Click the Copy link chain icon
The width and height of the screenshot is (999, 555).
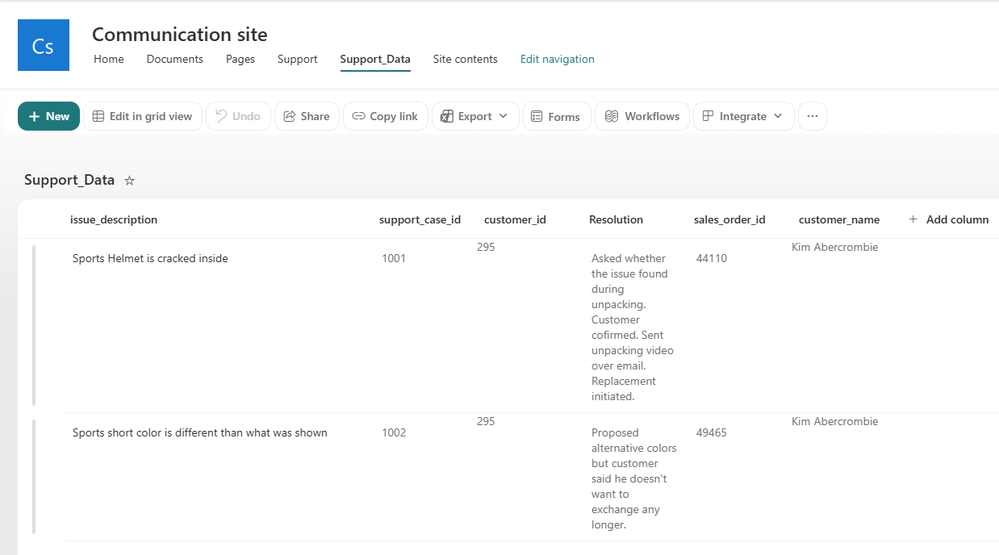click(x=359, y=116)
